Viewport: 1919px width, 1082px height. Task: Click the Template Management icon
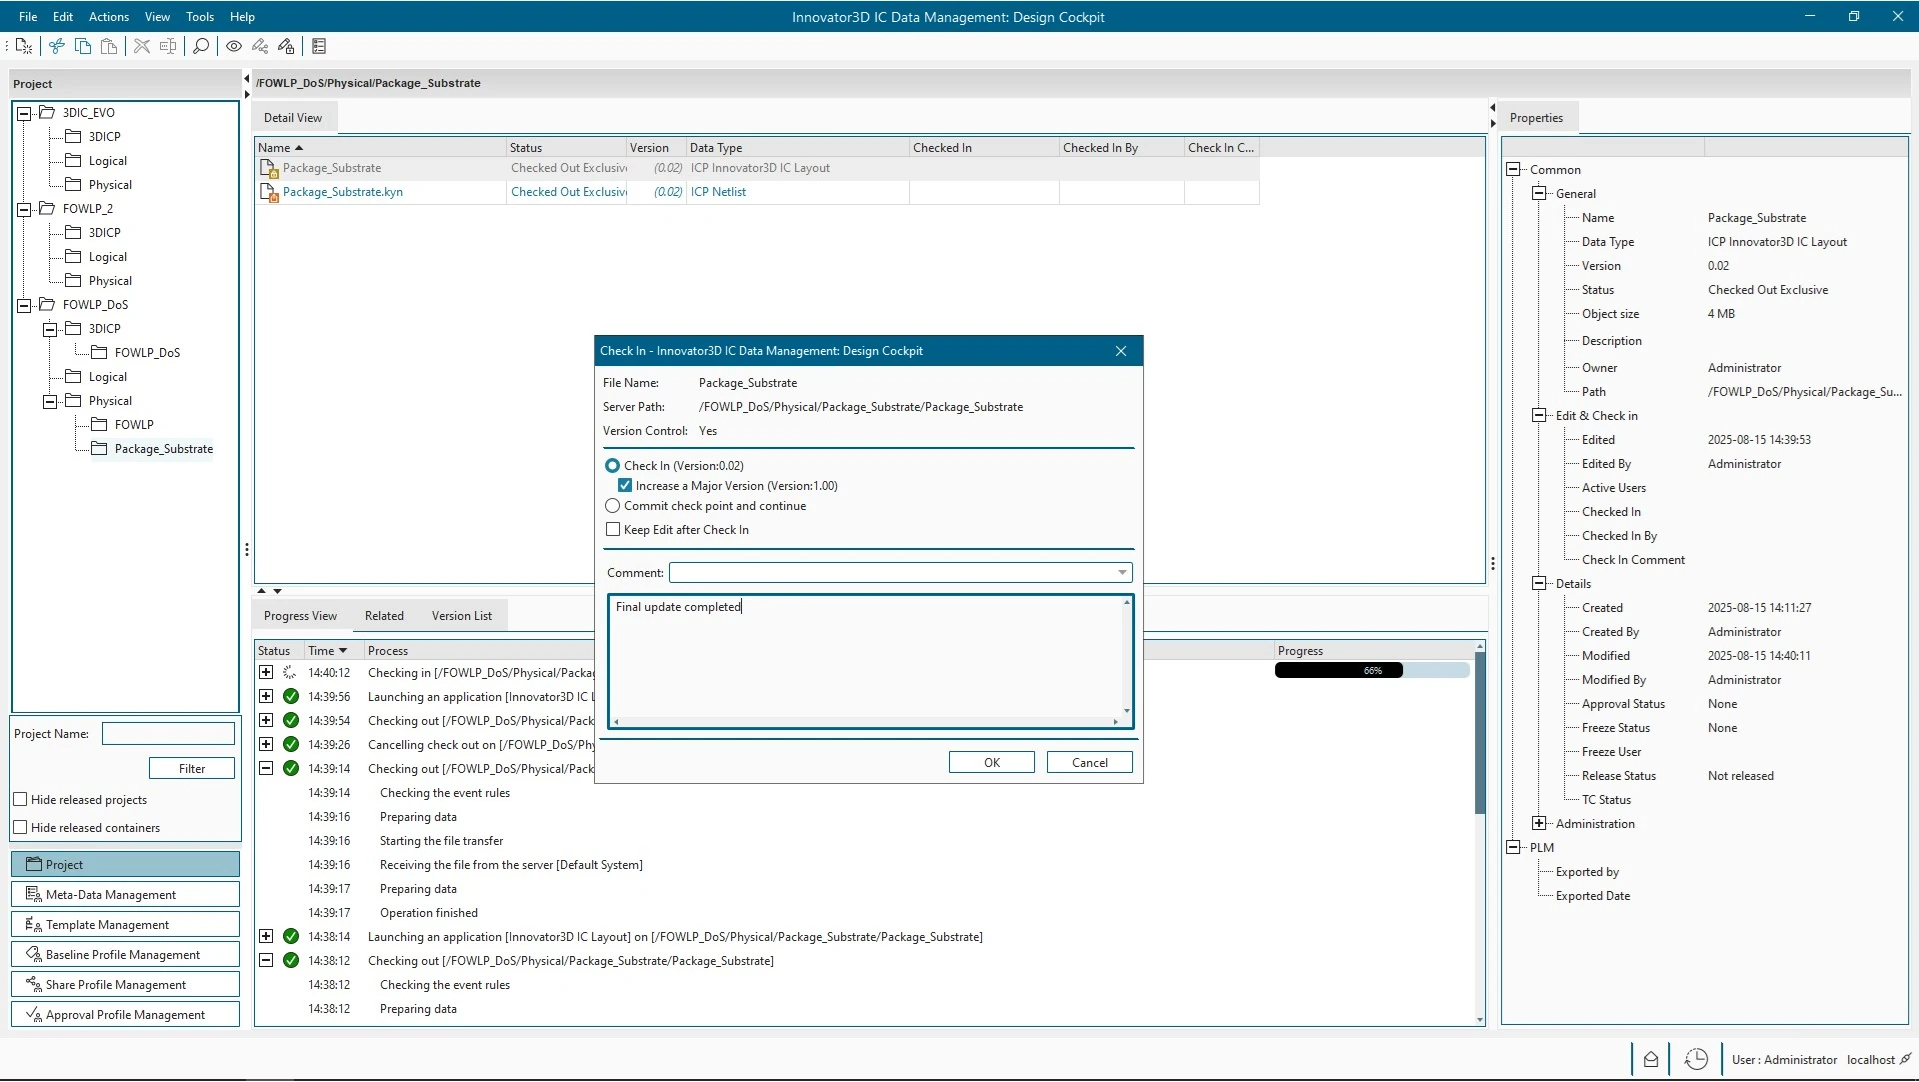(33, 924)
